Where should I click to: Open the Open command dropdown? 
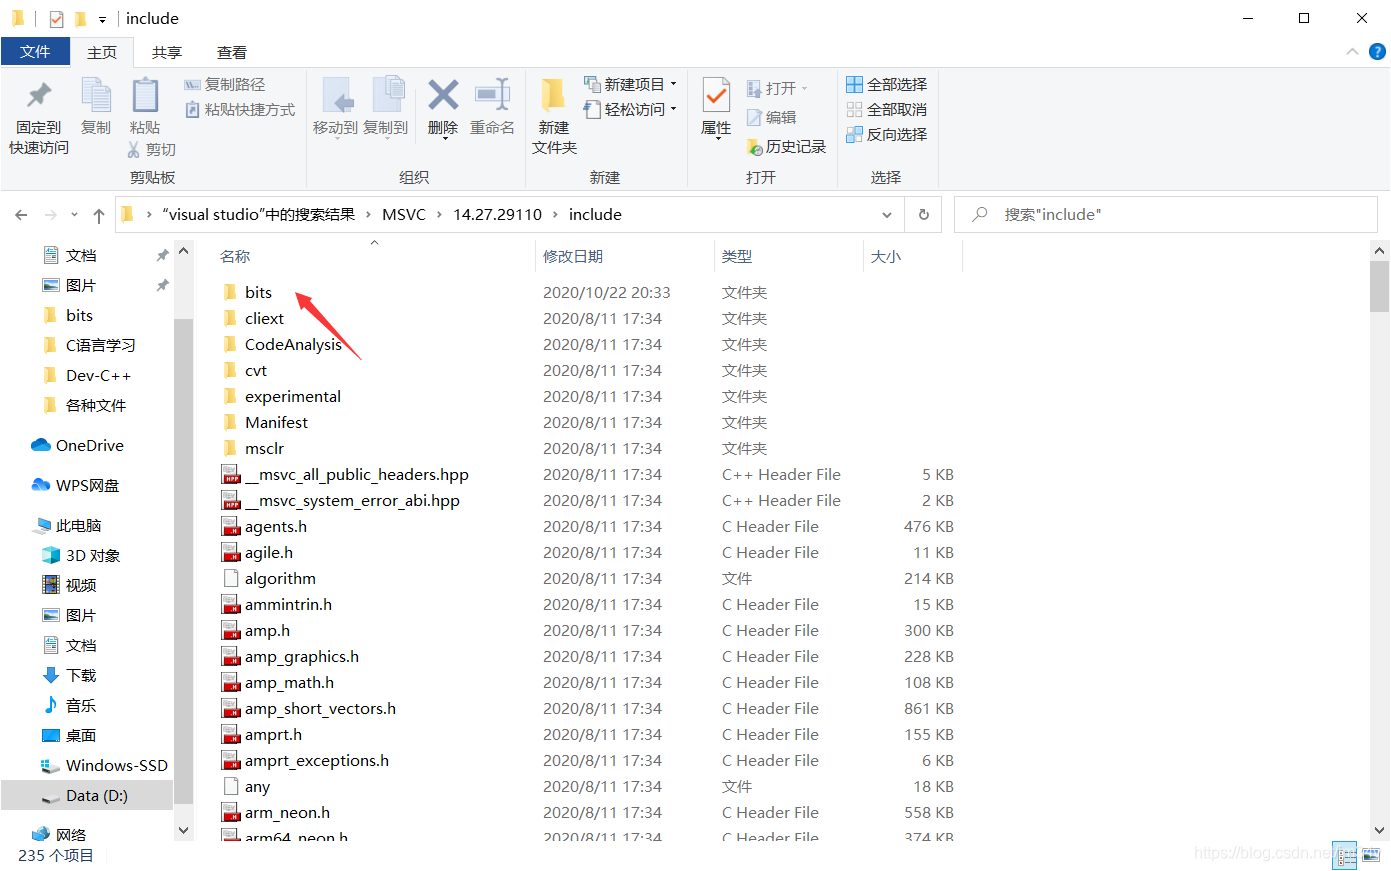(x=804, y=88)
